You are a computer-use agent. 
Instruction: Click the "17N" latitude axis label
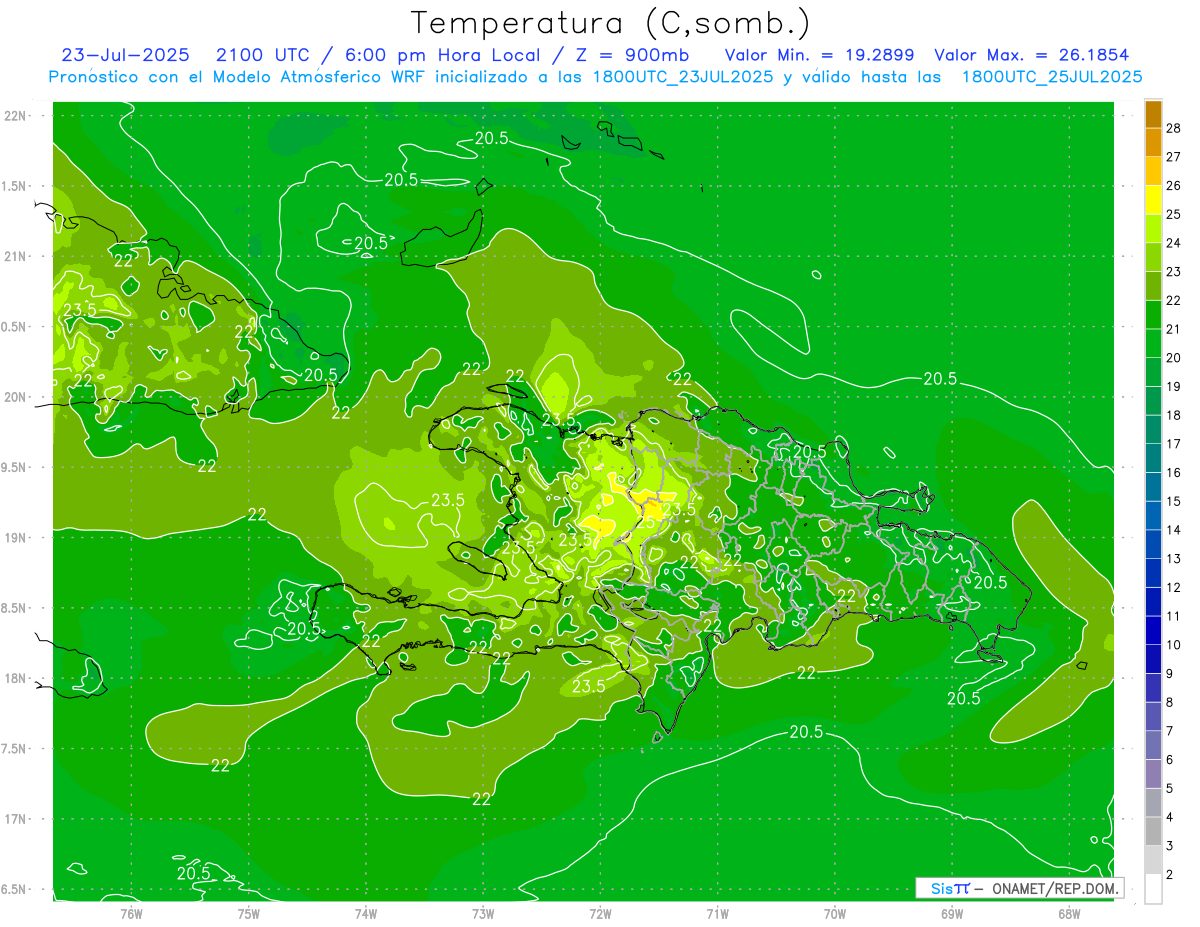[x=16, y=819]
